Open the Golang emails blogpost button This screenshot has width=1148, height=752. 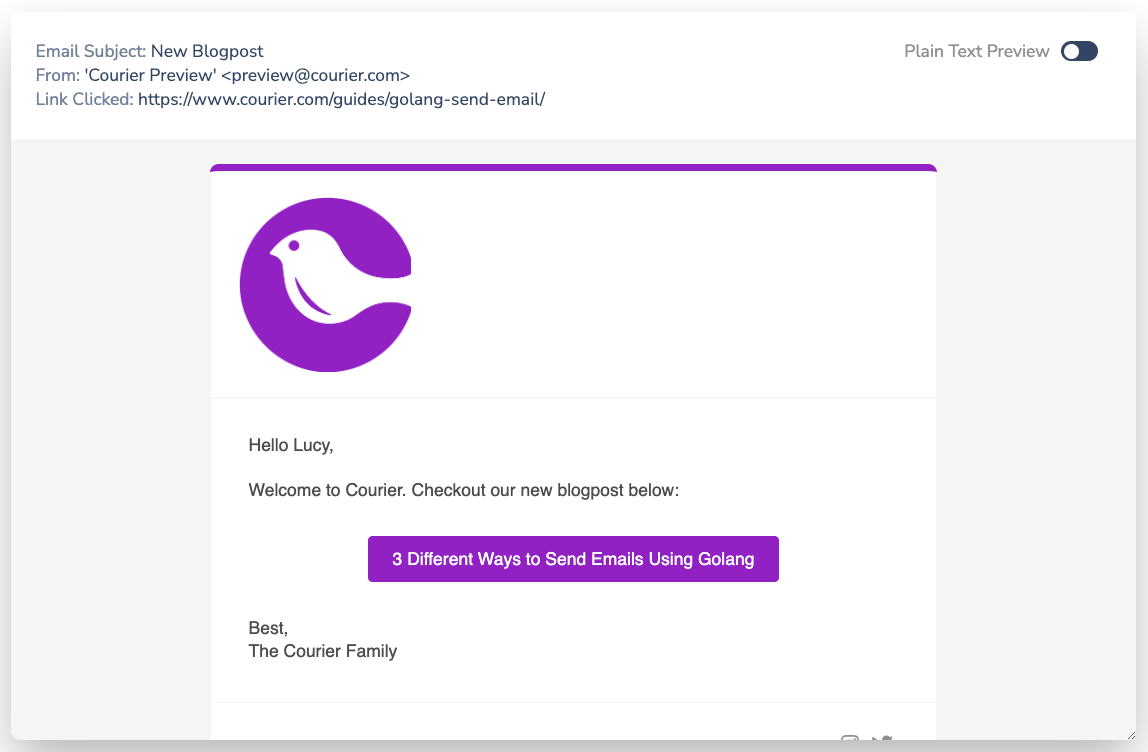[573, 559]
